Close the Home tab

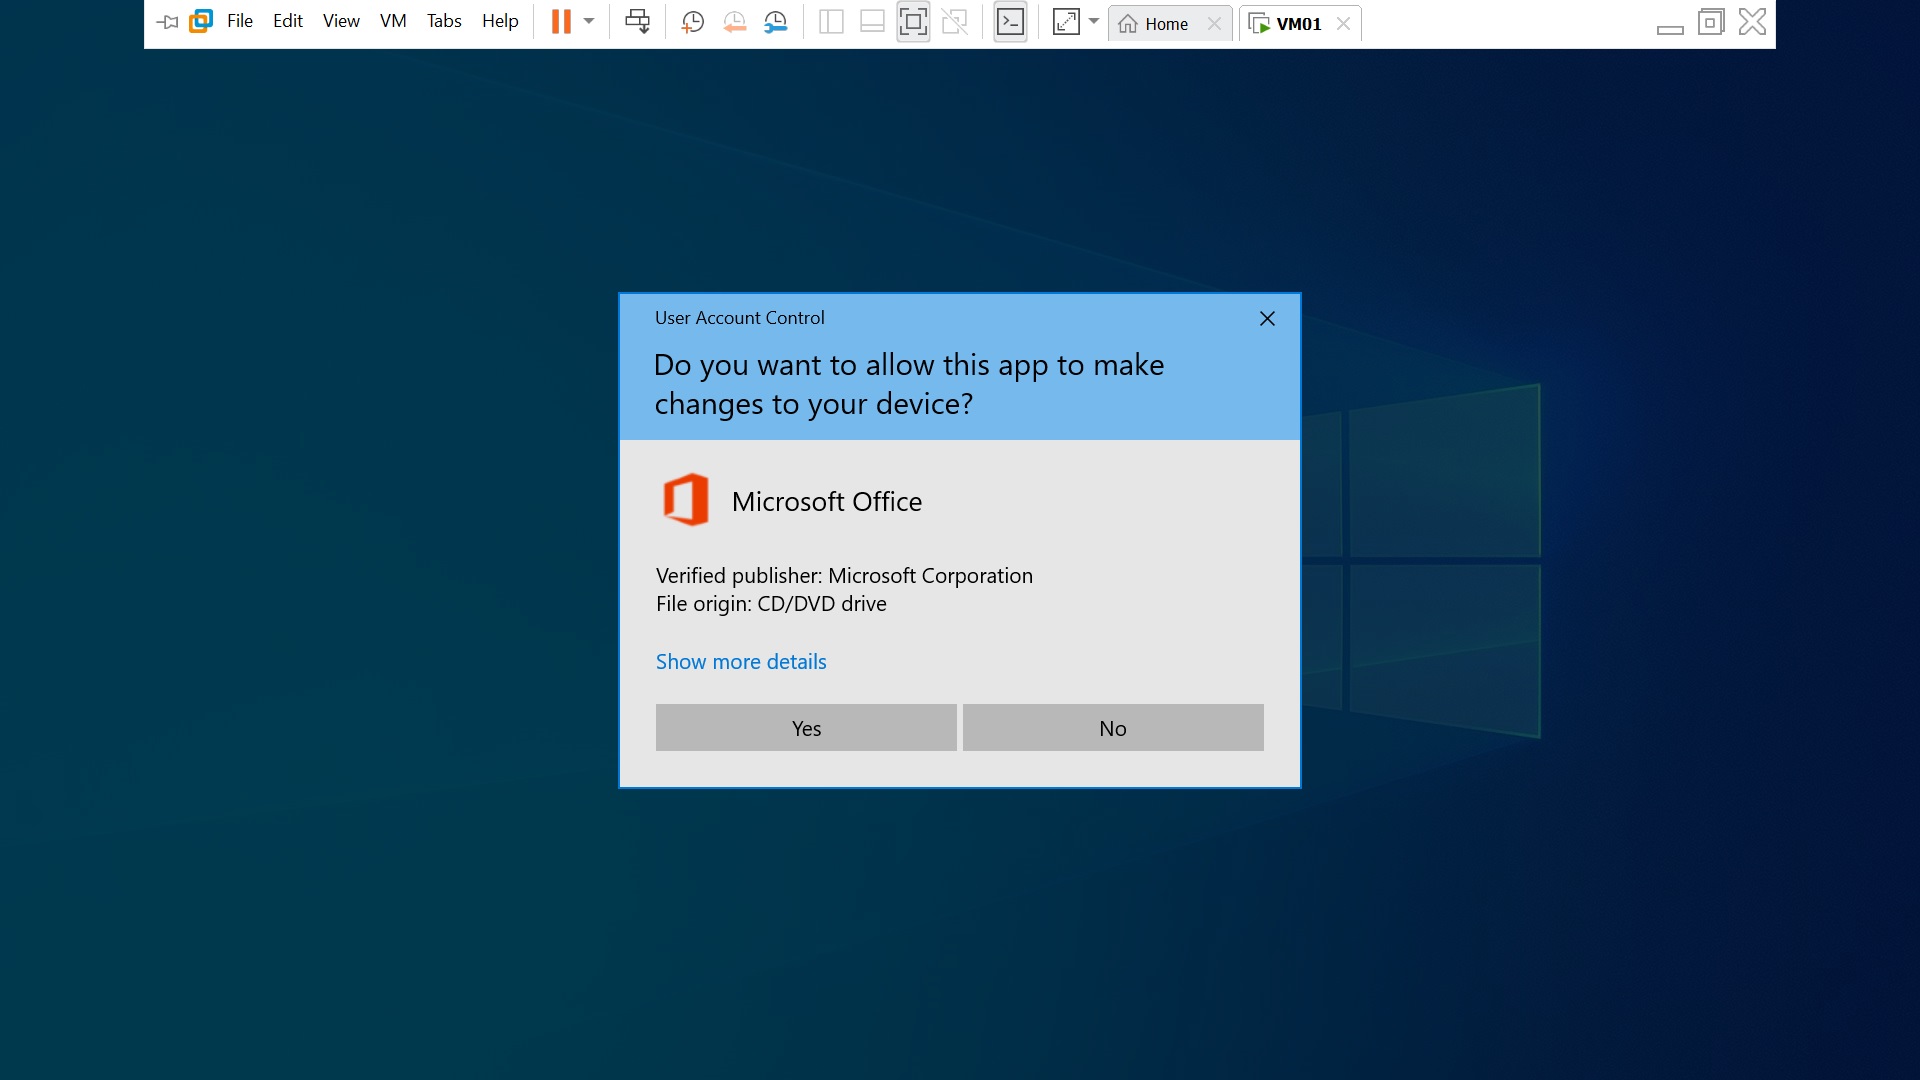pyautogui.click(x=1214, y=23)
